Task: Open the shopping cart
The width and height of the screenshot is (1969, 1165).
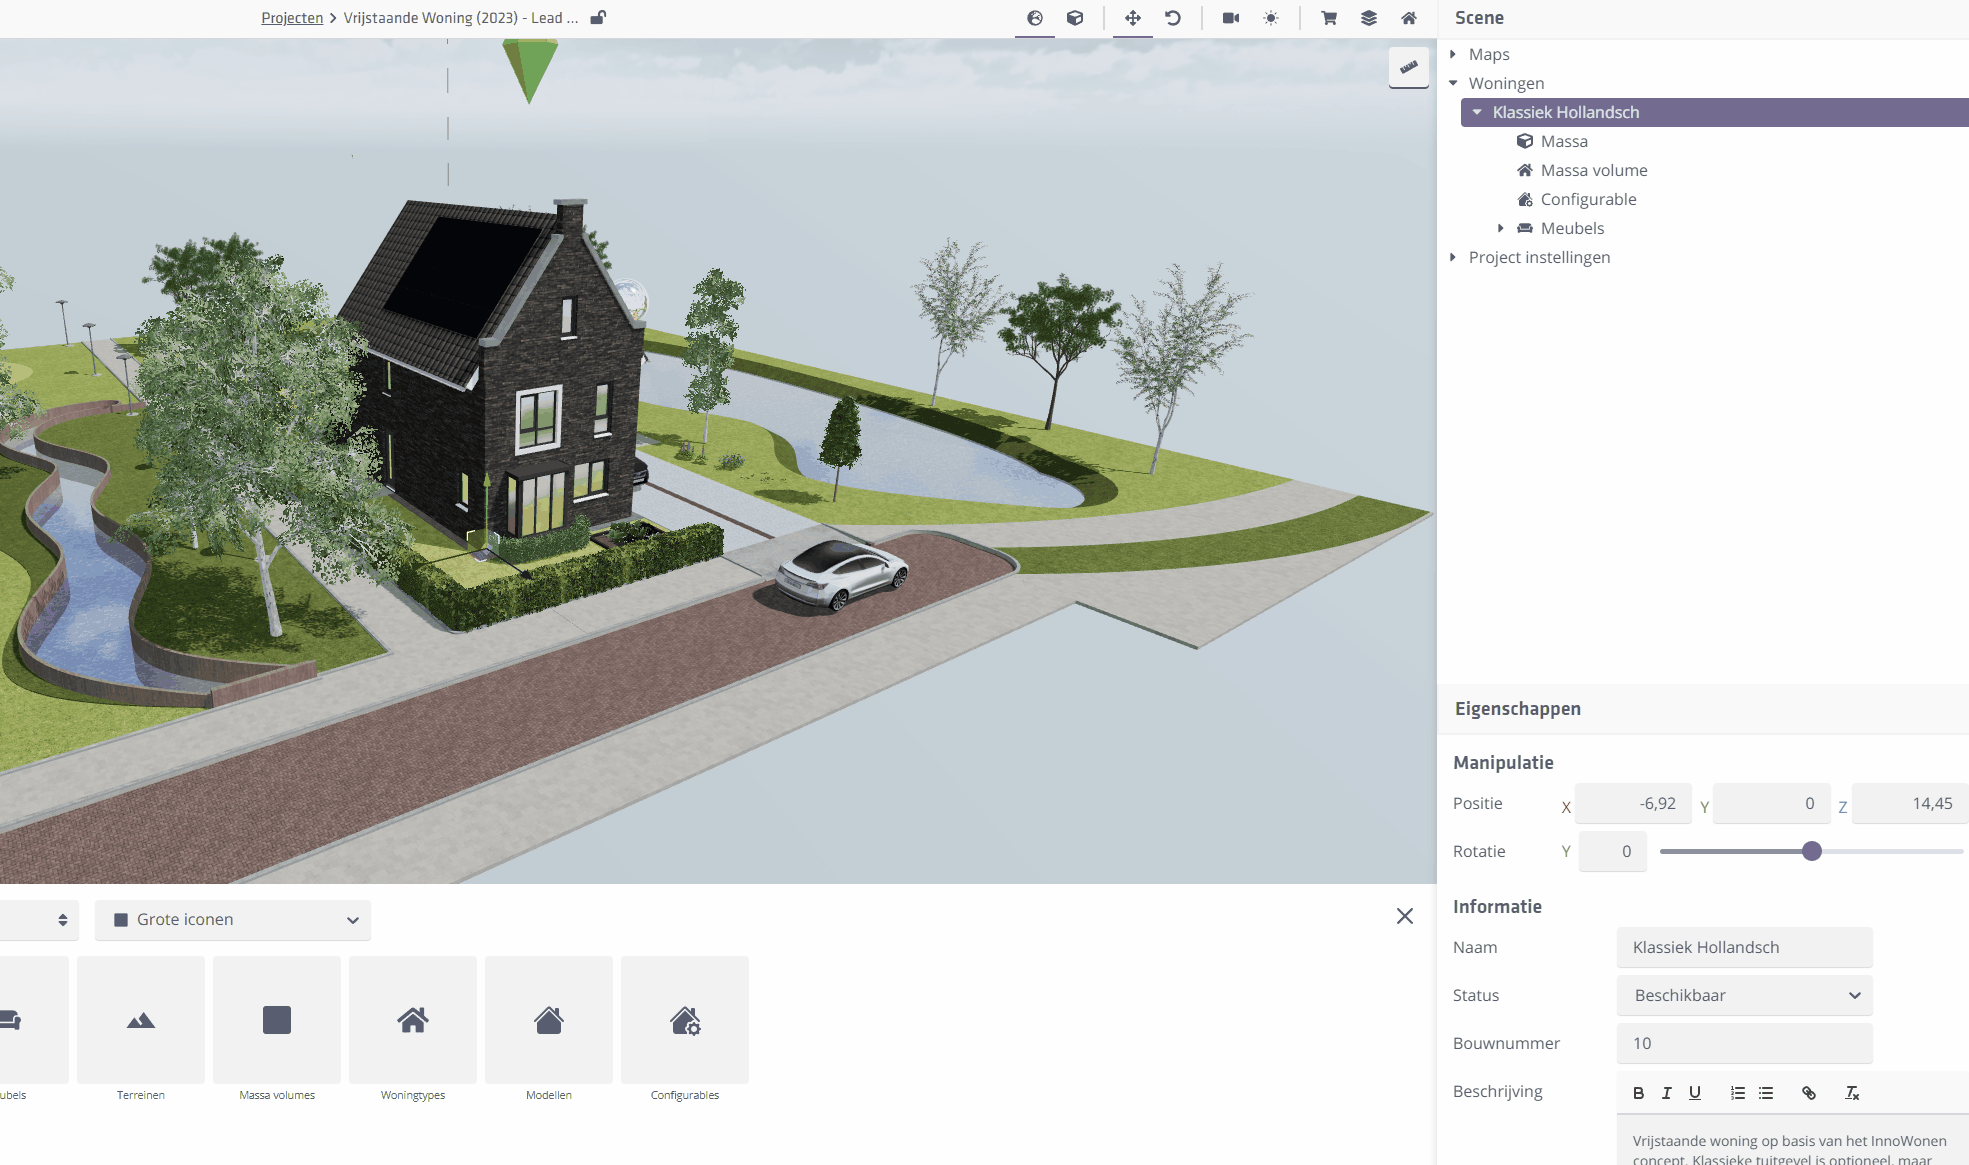Action: (1327, 17)
